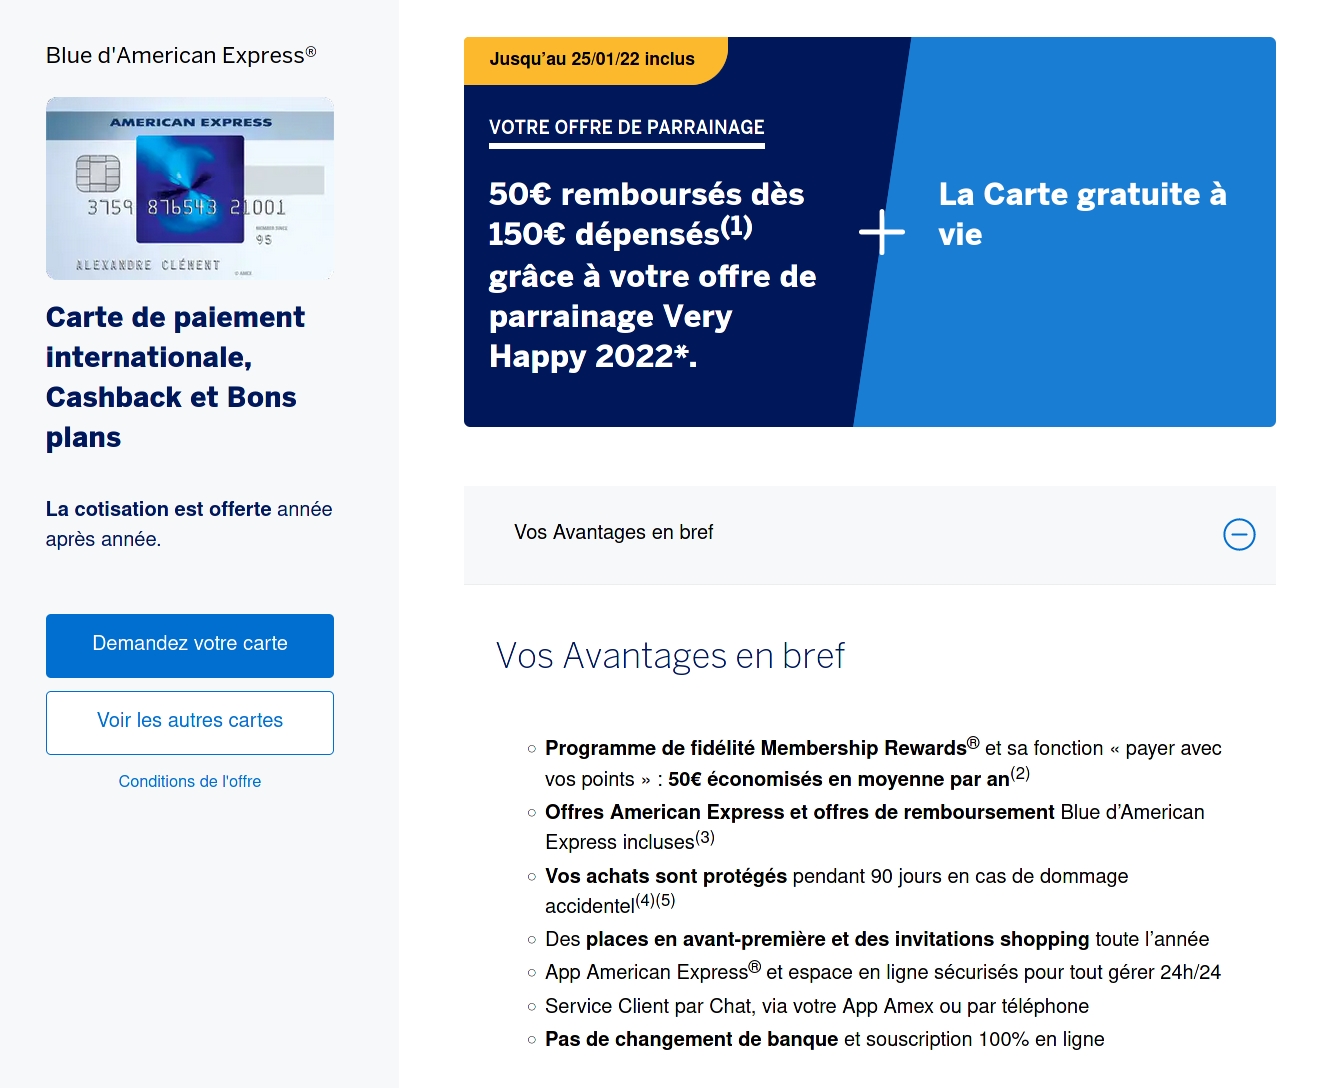Click footnote (2) after économisés en moyenne
The height and width of the screenshot is (1088, 1344).
click(x=1020, y=773)
